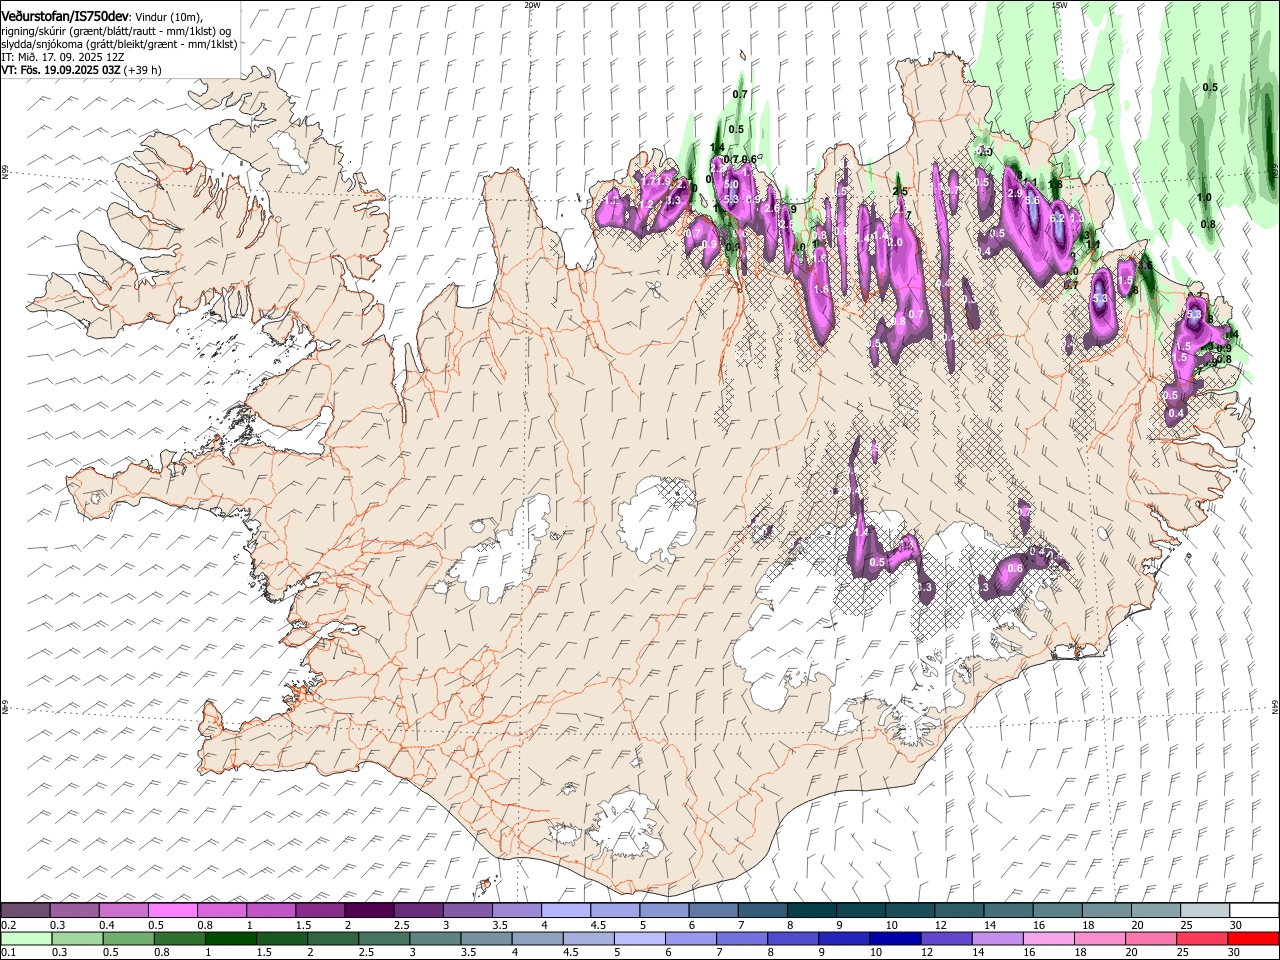Screen dimensions: 1280x960
Task: Click the title text 'Veðurstofan/IS750dev'
Action: pos(65,16)
